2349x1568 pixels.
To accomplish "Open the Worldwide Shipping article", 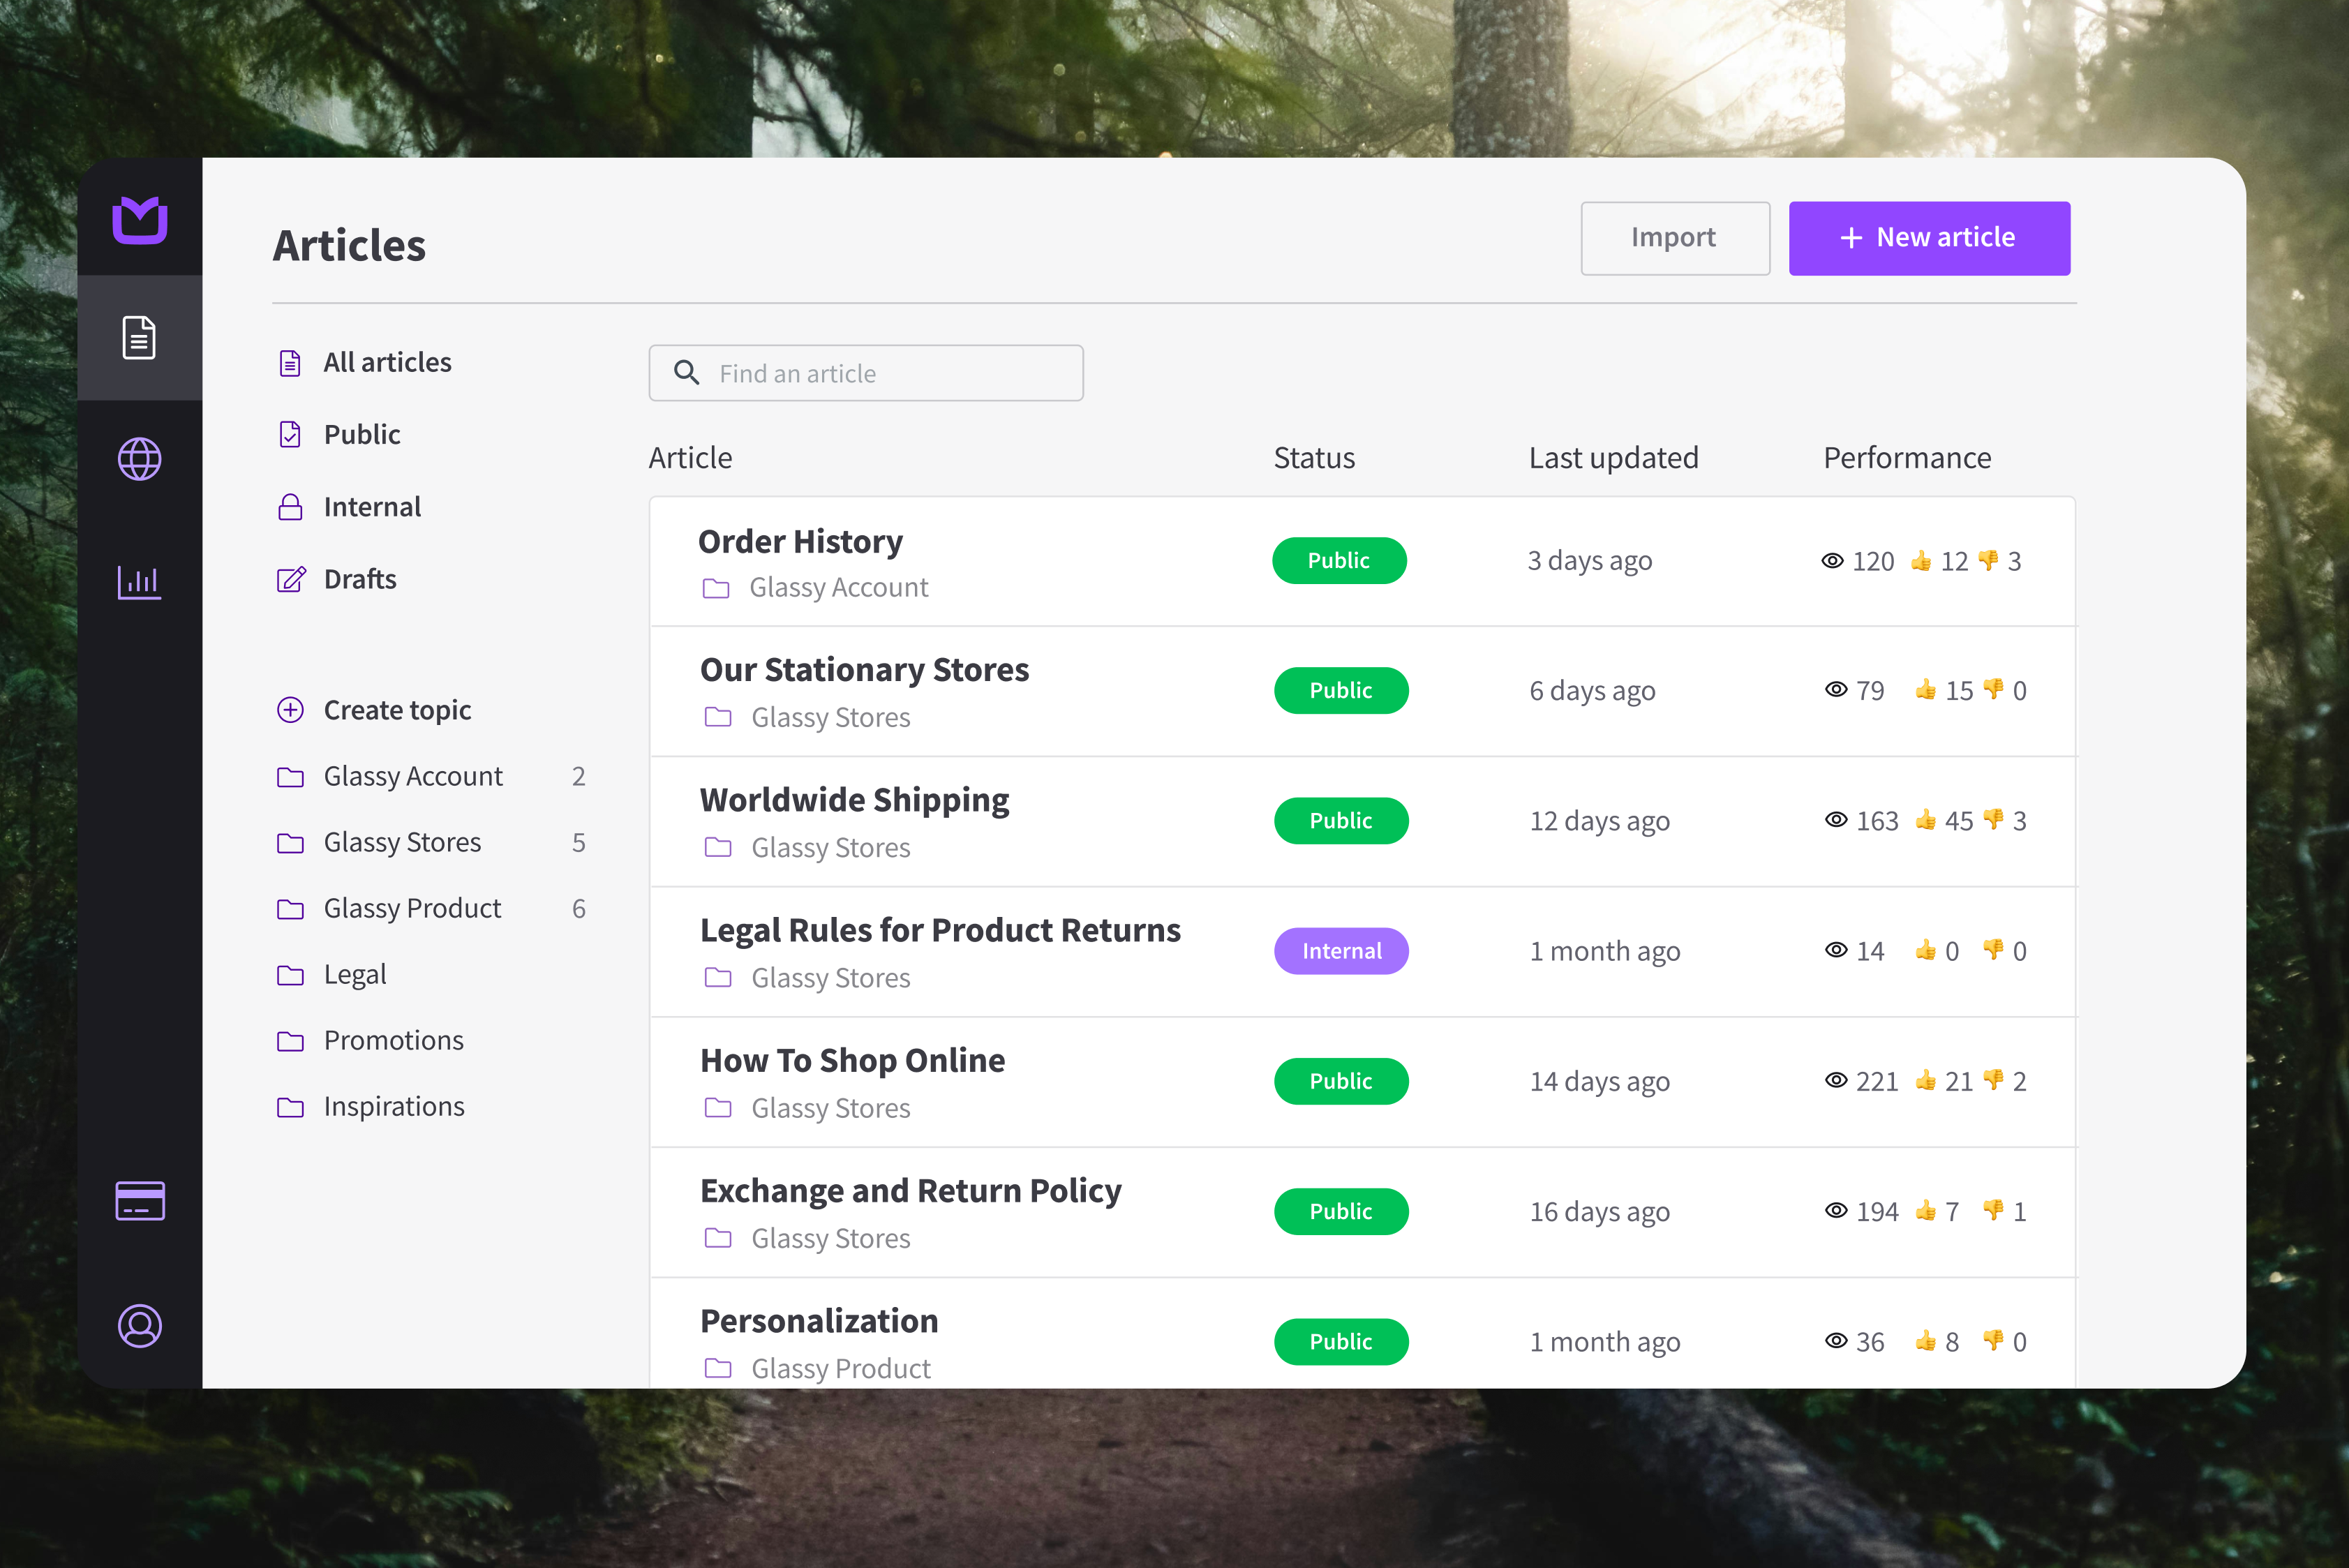I will coord(855,800).
